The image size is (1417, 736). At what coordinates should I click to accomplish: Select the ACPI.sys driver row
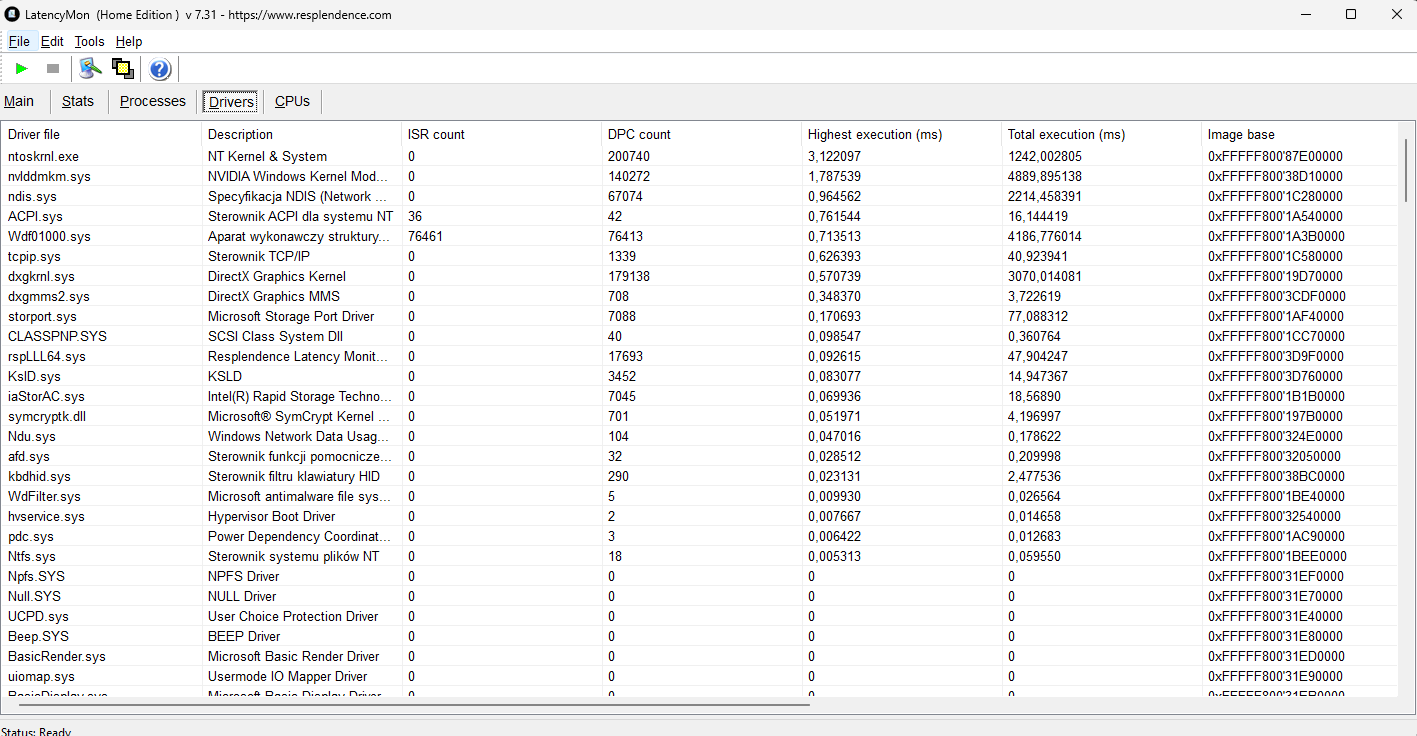(700, 216)
